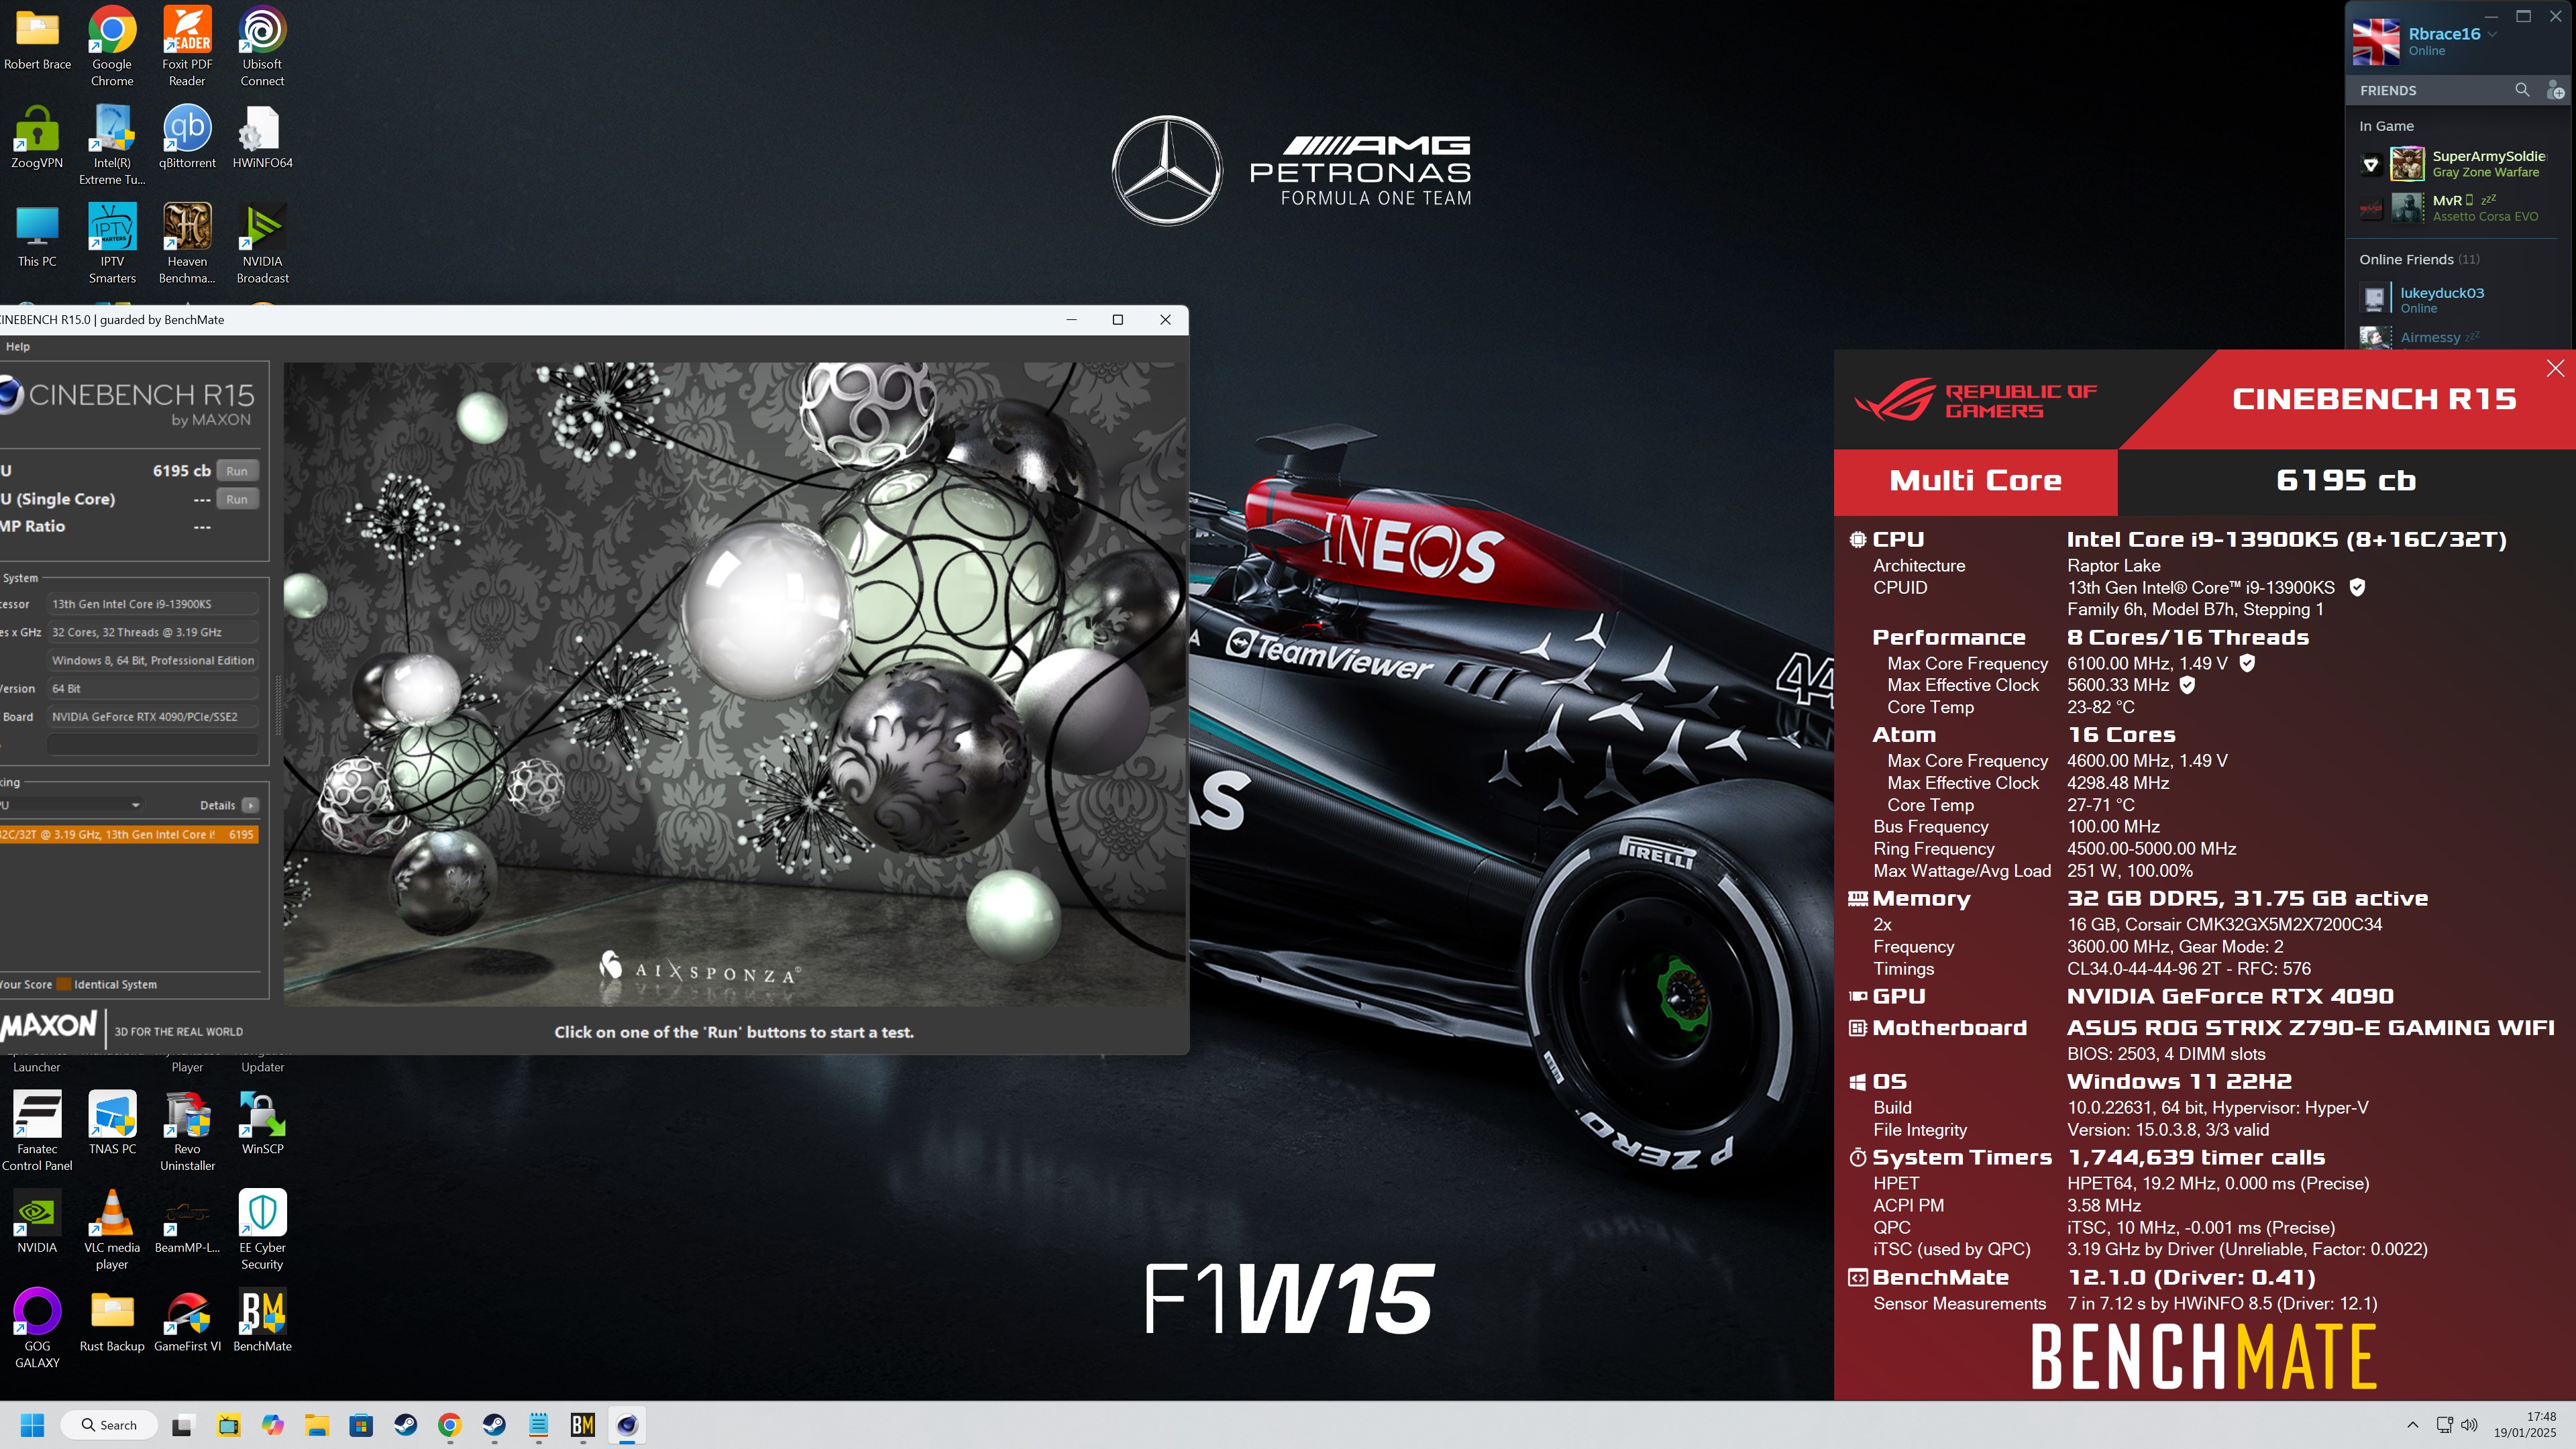
Task: Open Heaven Benchmark desktop shortcut
Action: click(187, 244)
